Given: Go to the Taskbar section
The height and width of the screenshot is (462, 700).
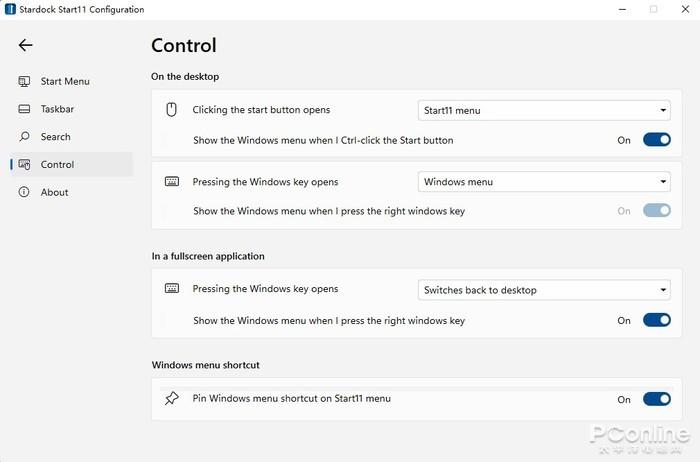Looking at the screenshot, I should 57,109.
